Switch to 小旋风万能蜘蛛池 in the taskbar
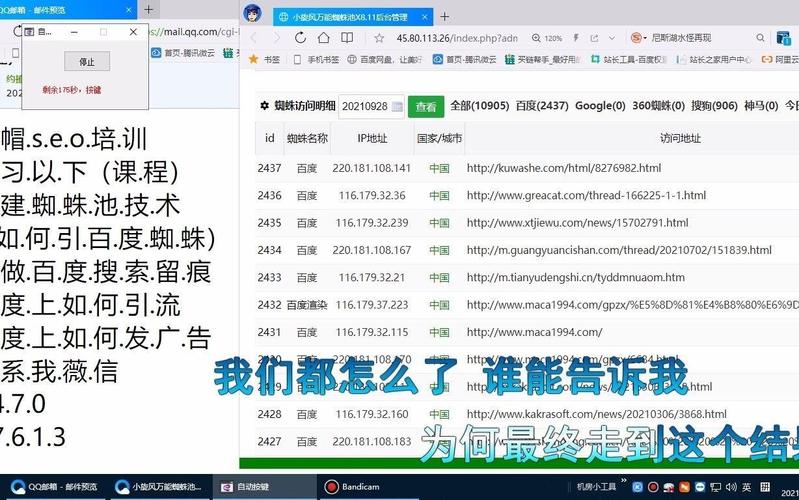799x500 pixels. pos(159,487)
